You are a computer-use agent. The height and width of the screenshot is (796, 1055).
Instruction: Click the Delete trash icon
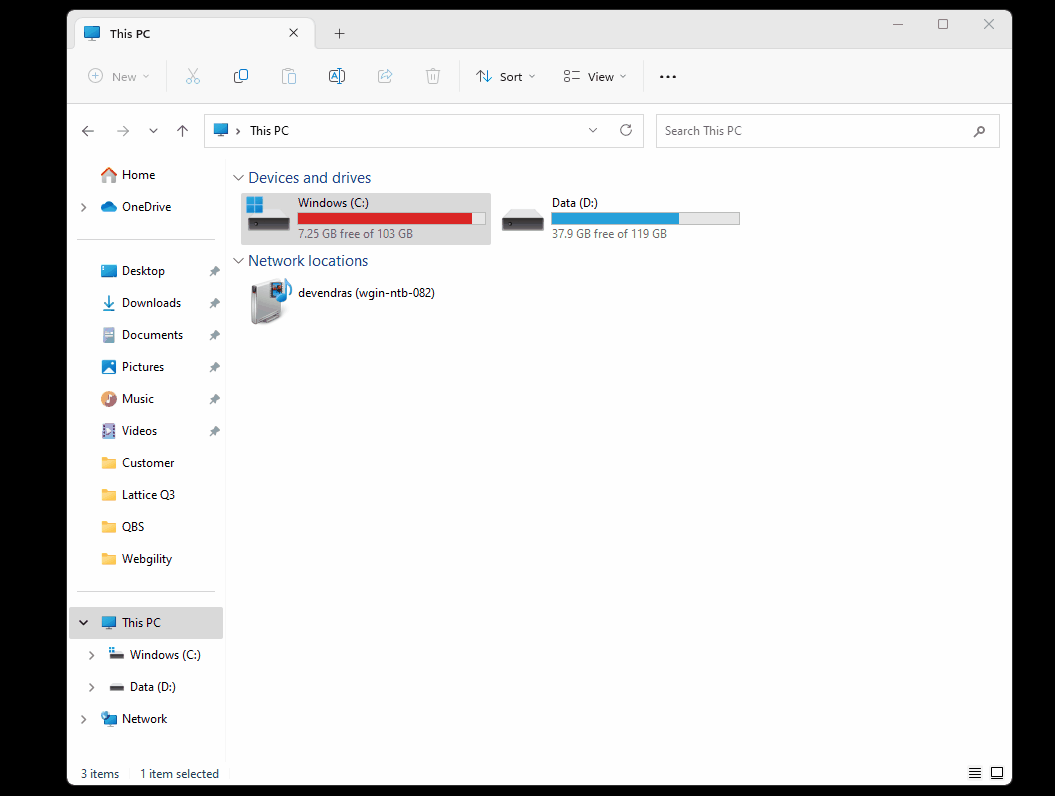click(x=433, y=76)
